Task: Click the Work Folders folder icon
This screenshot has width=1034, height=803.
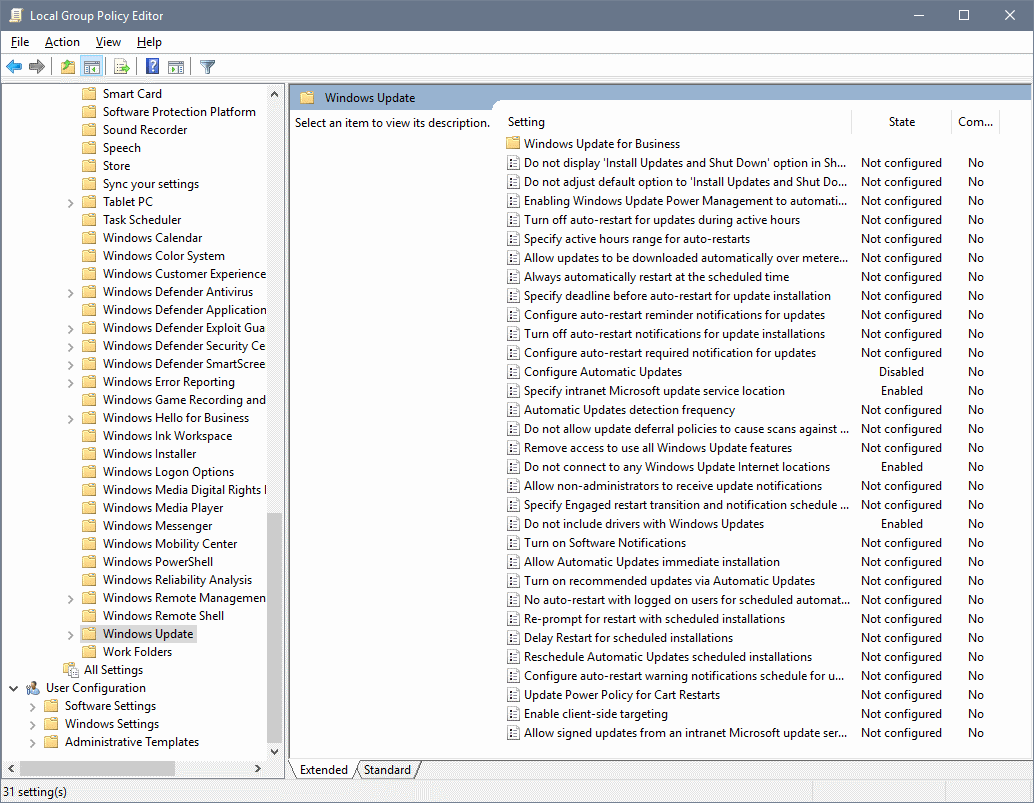Action: coord(89,652)
